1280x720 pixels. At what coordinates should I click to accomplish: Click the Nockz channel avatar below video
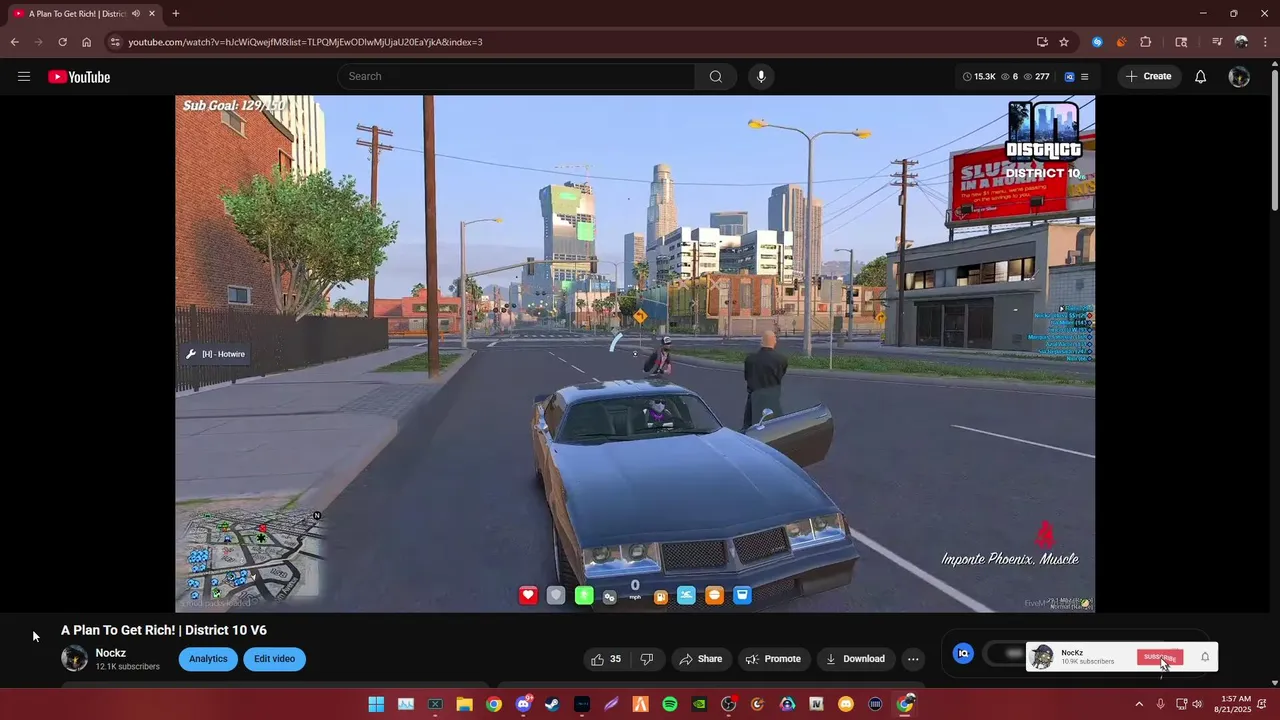tap(75, 658)
